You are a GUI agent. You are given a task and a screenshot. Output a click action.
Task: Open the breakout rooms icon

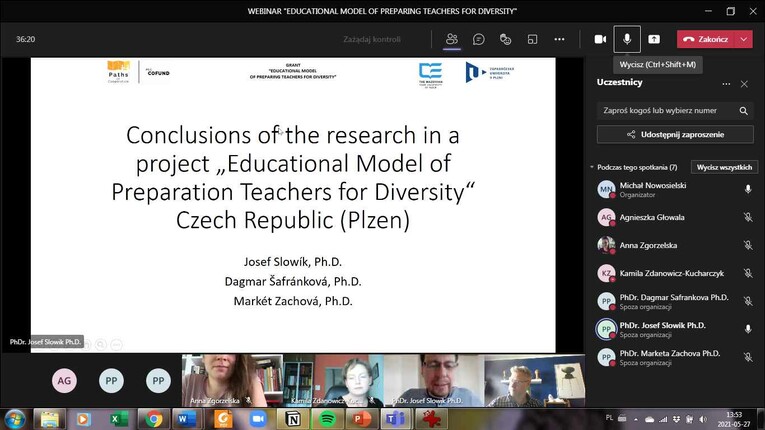[533, 39]
